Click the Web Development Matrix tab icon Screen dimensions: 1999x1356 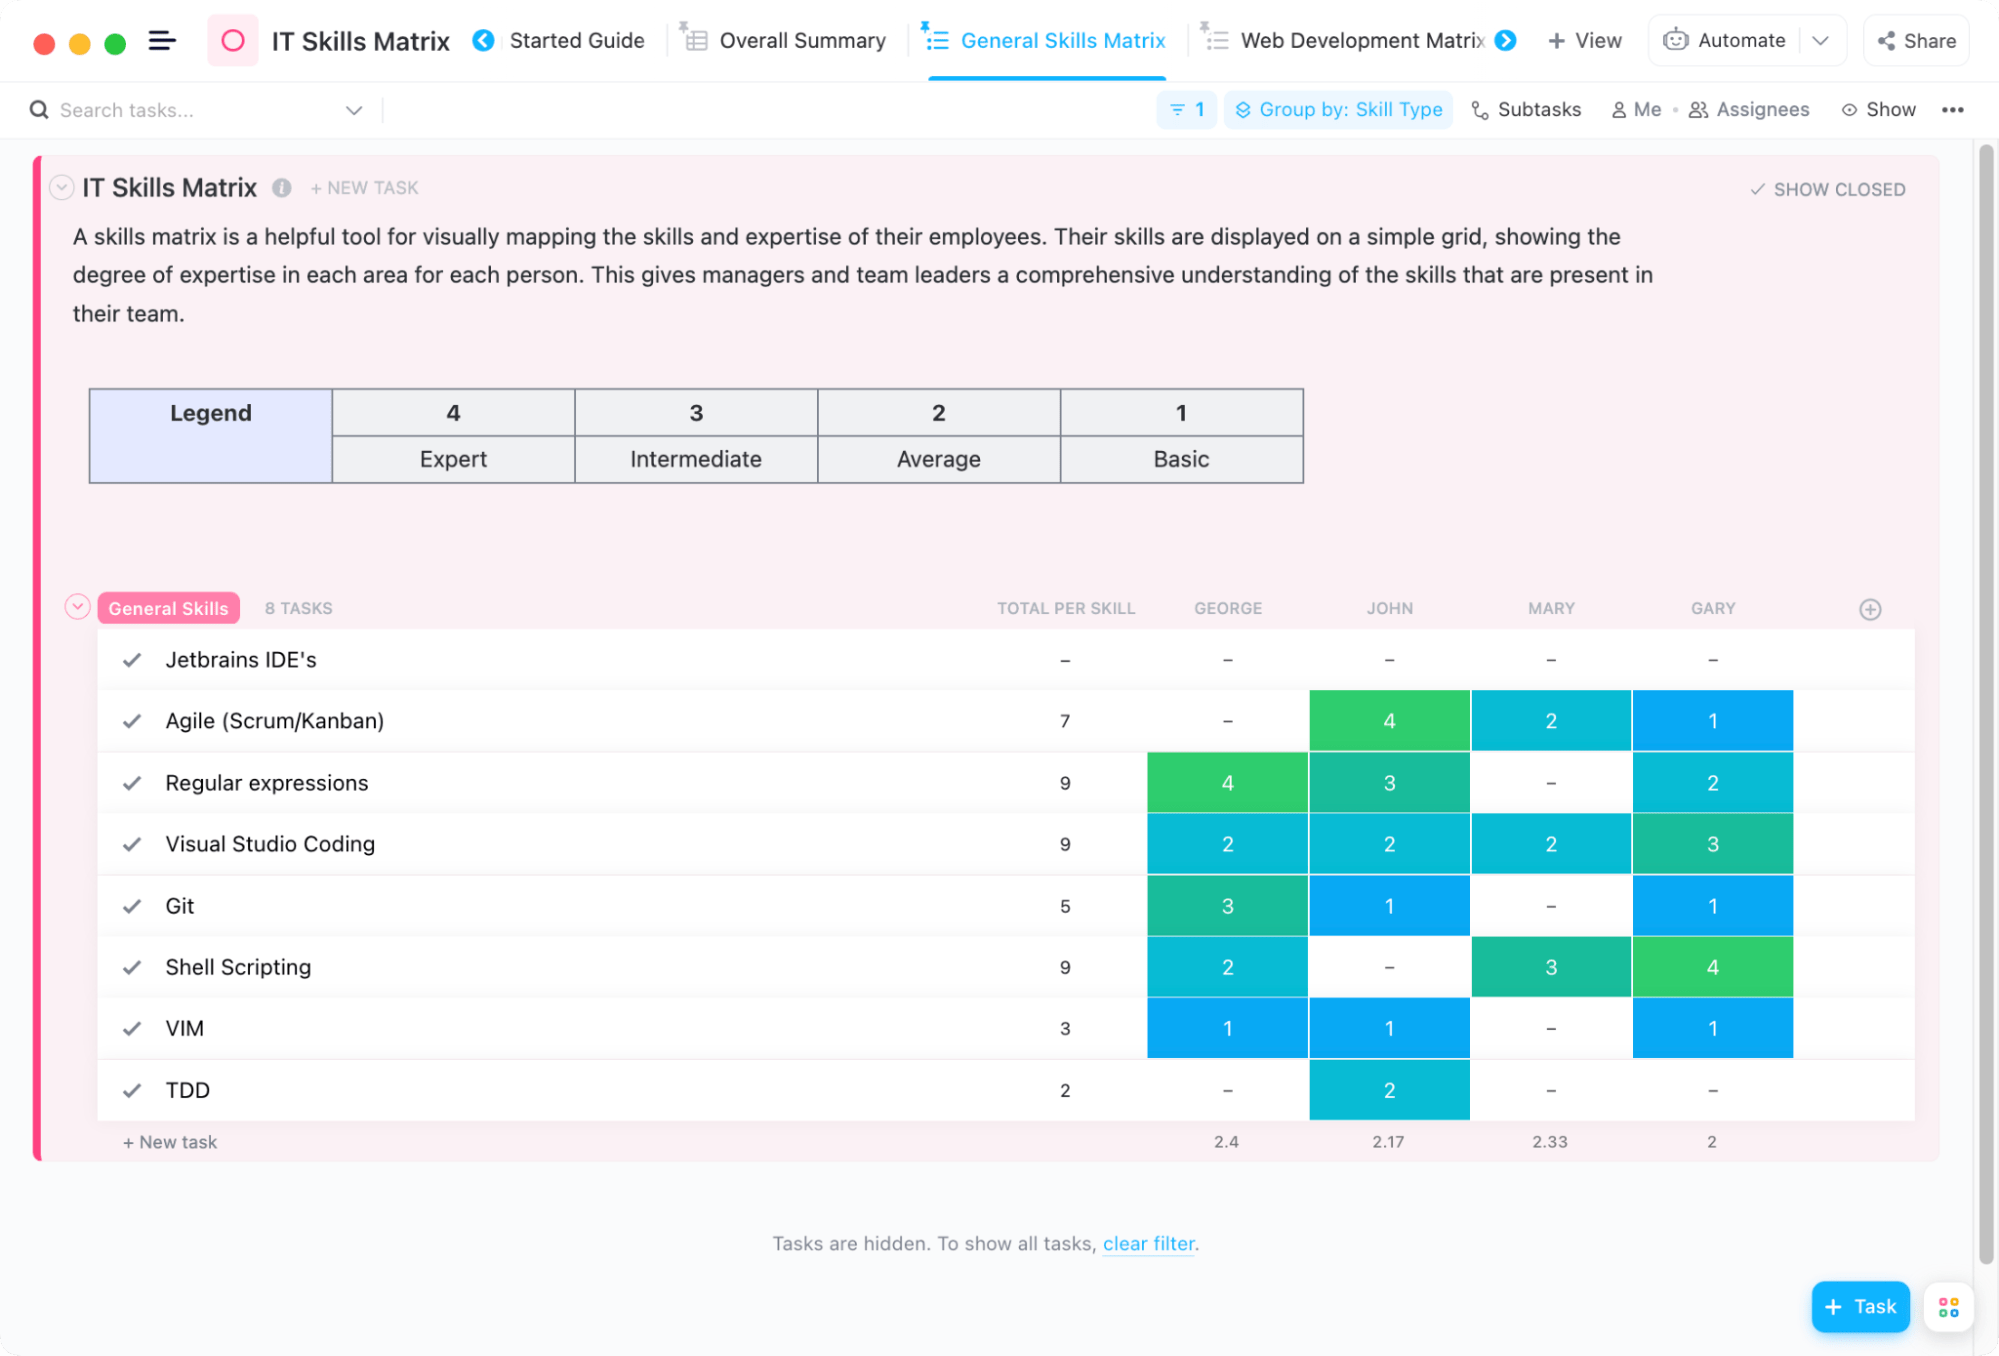(1214, 41)
